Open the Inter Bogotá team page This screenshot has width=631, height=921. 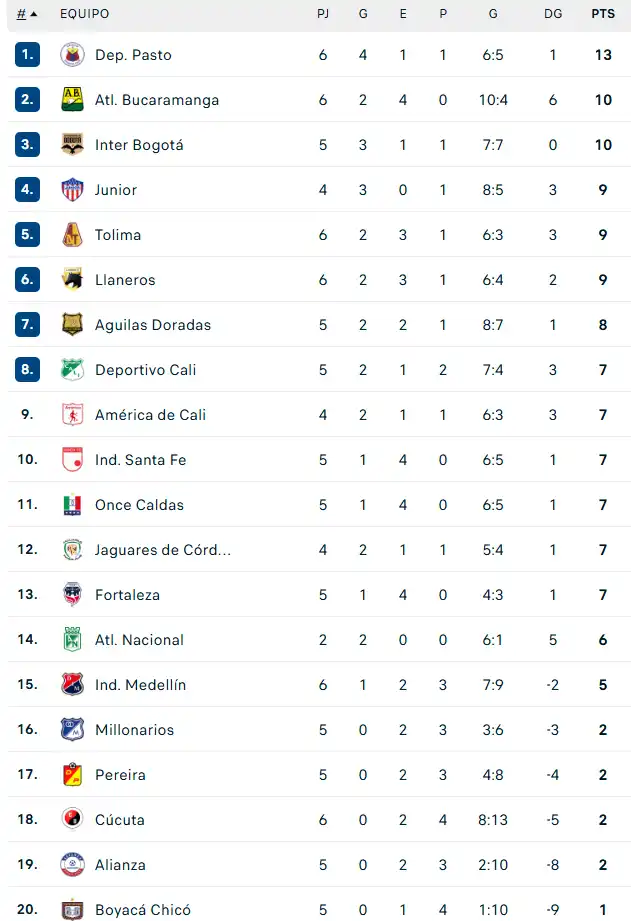coord(139,145)
